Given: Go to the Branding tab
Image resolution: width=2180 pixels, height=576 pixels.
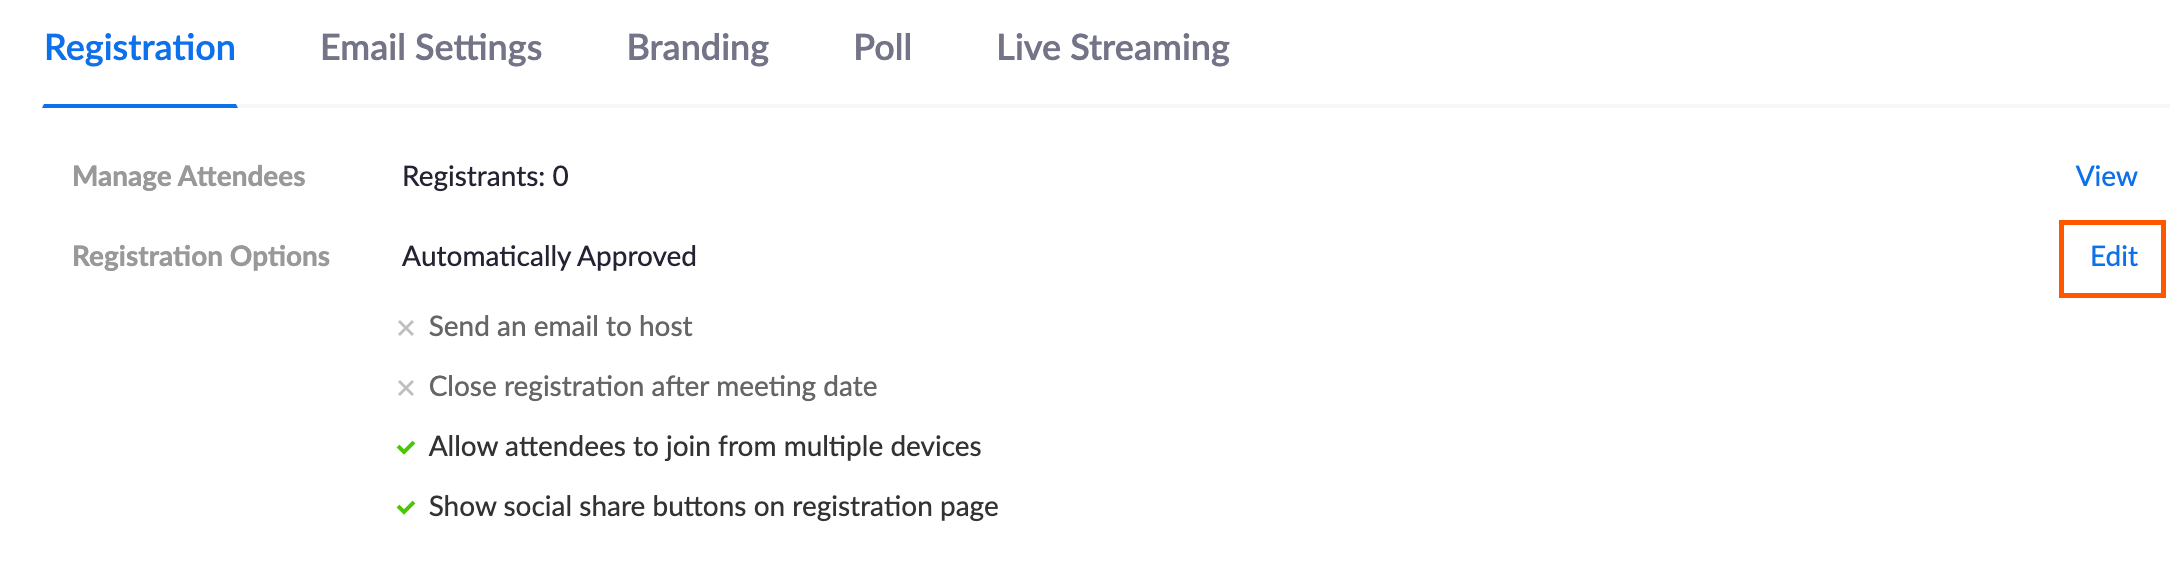Looking at the screenshot, I should click(x=698, y=48).
